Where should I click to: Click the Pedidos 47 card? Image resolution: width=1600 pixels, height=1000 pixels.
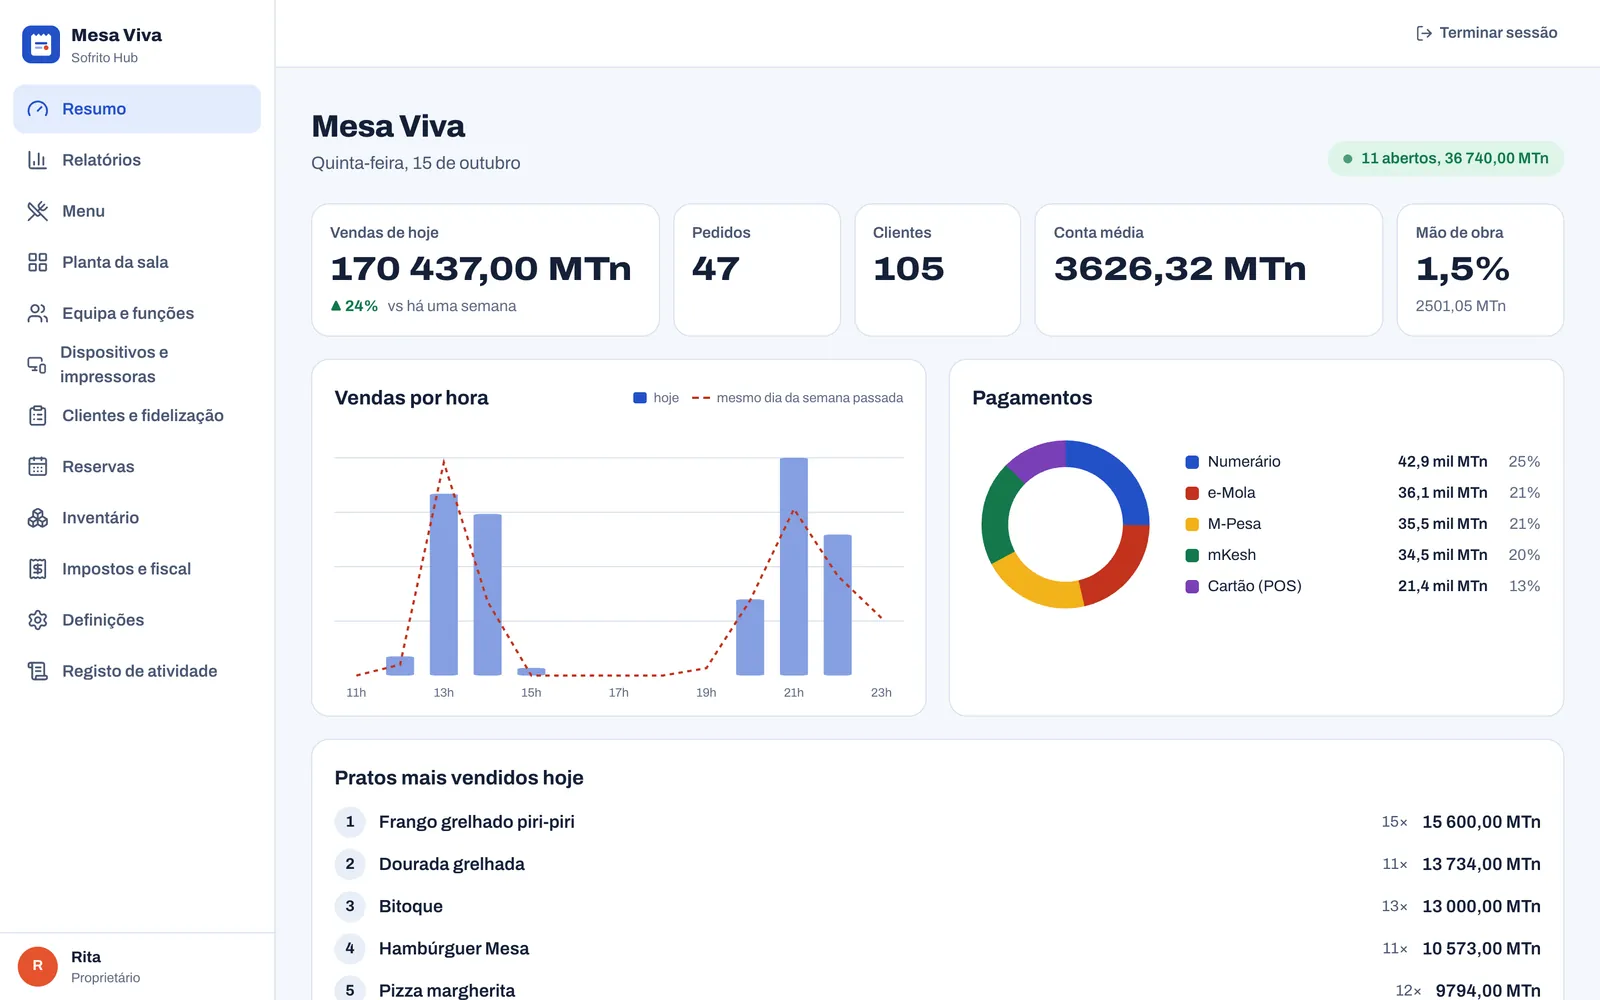click(757, 270)
